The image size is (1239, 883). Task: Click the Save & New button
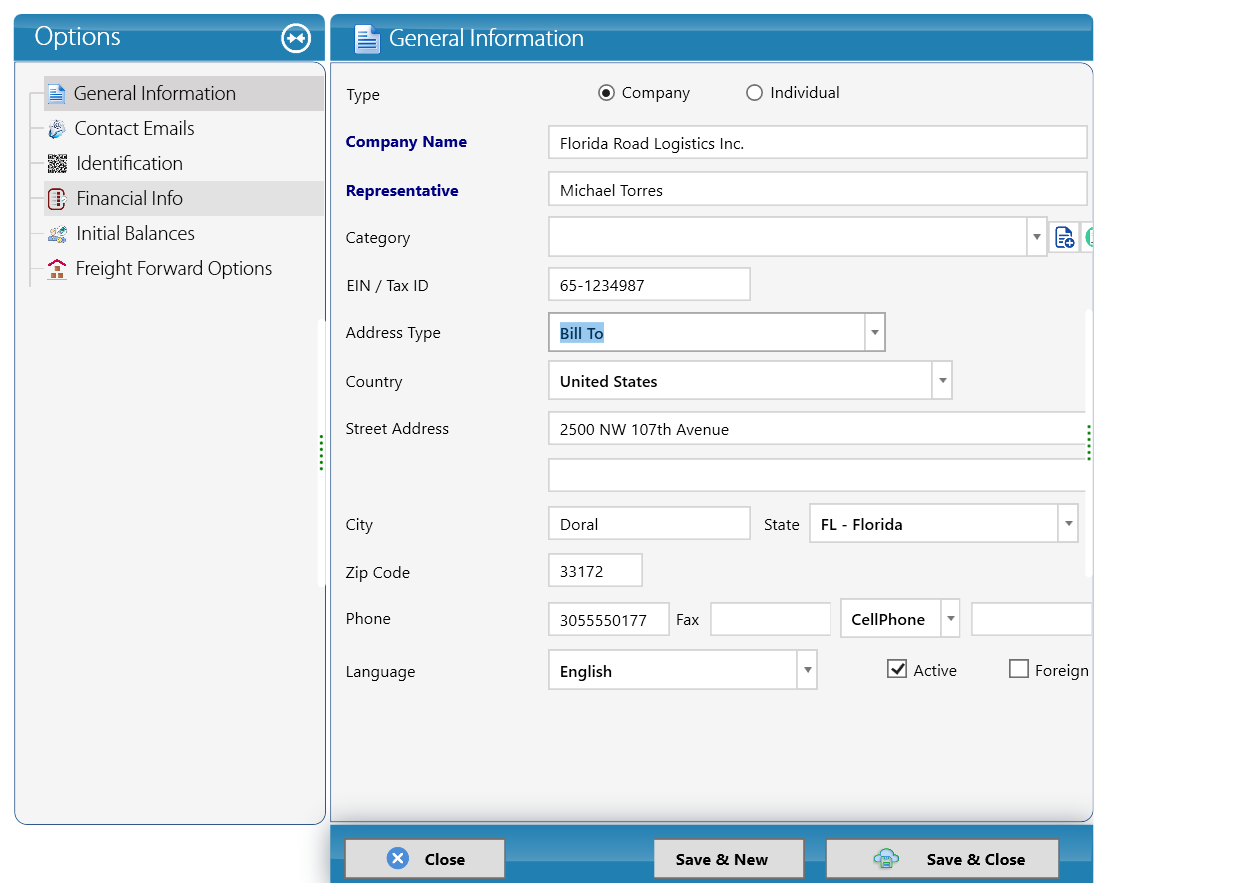click(x=729, y=859)
